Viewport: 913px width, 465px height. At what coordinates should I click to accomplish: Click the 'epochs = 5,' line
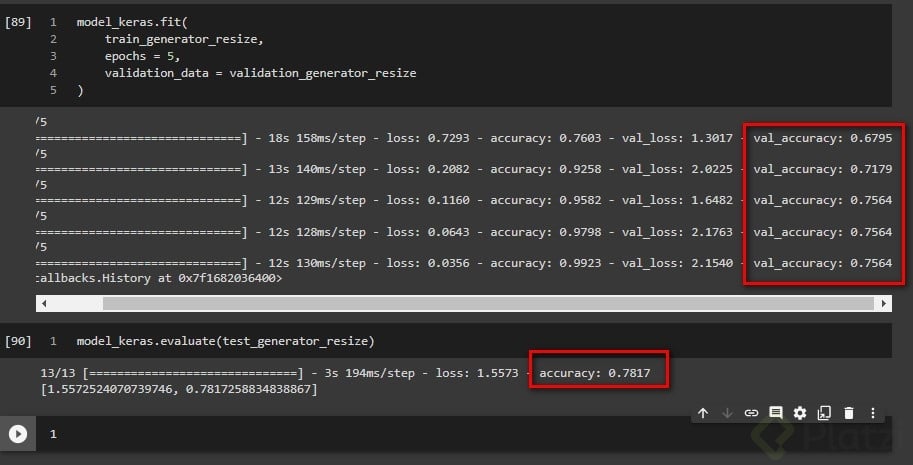tap(143, 56)
